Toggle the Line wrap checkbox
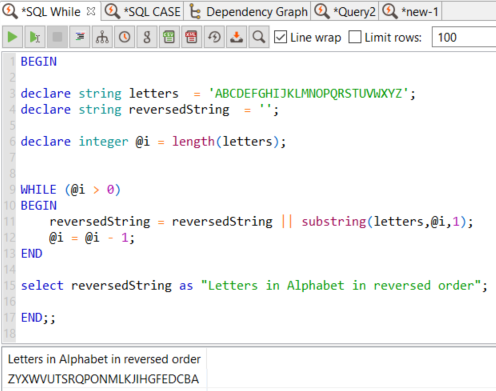 (280, 37)
